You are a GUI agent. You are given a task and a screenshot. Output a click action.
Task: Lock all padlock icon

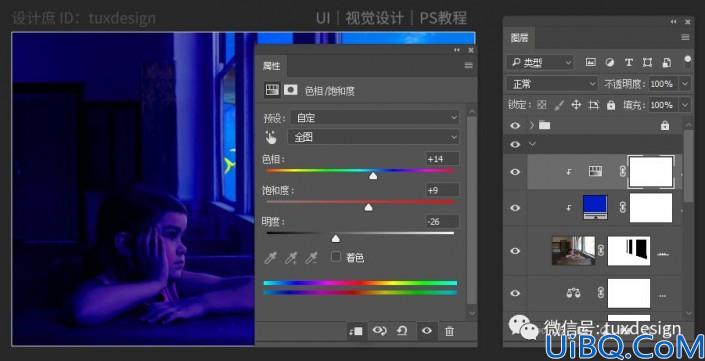pos(611,105)
